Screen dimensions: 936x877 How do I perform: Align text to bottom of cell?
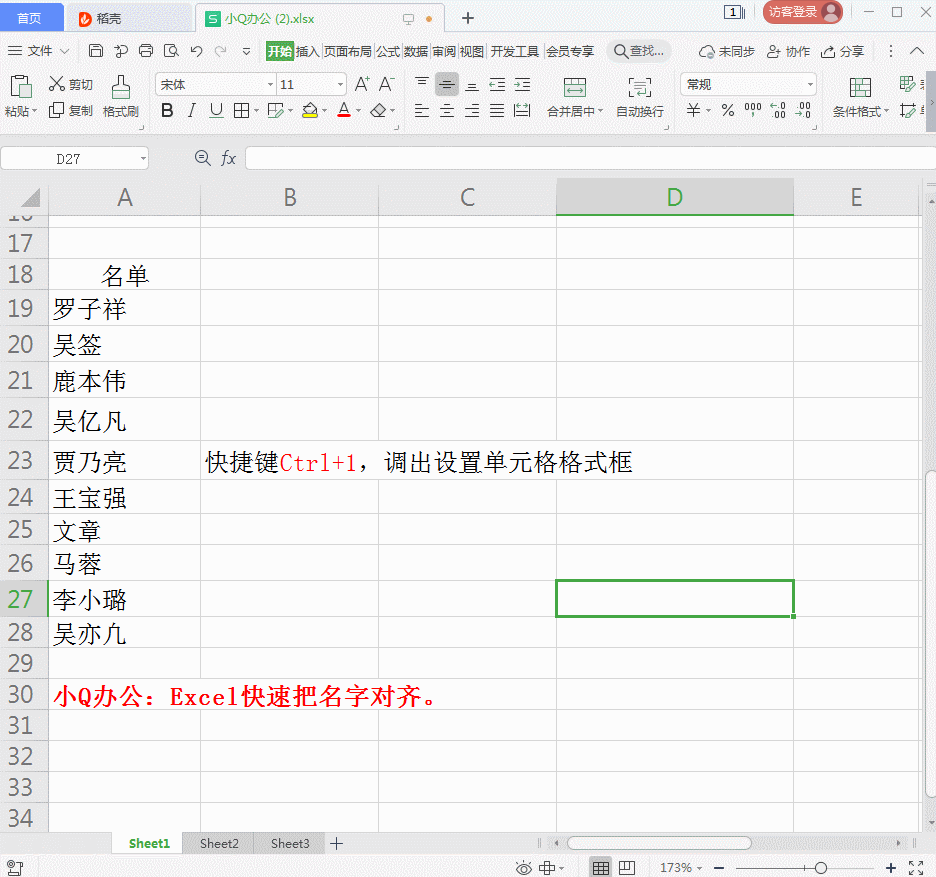pyautogui.click(x=472, y=84)
